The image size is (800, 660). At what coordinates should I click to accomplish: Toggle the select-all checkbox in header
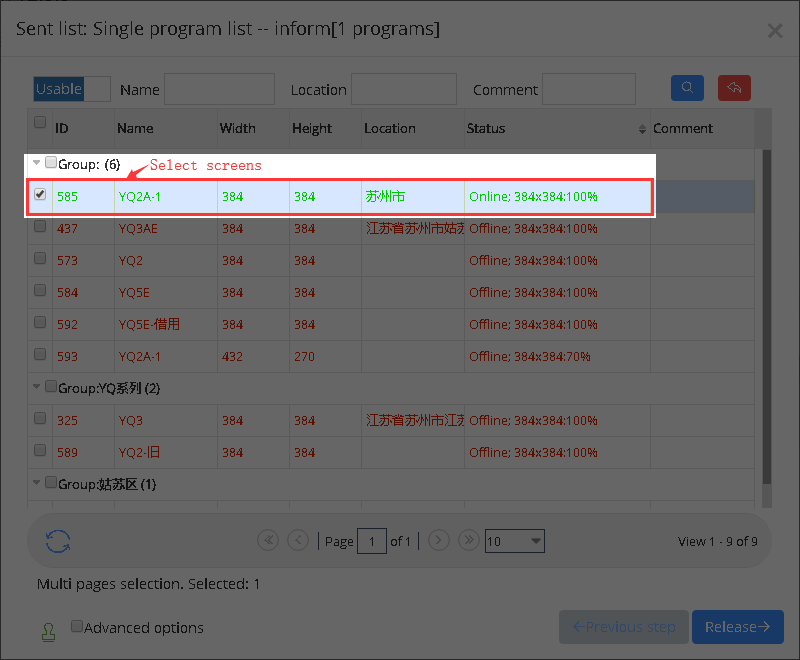[x=40, y=122]
